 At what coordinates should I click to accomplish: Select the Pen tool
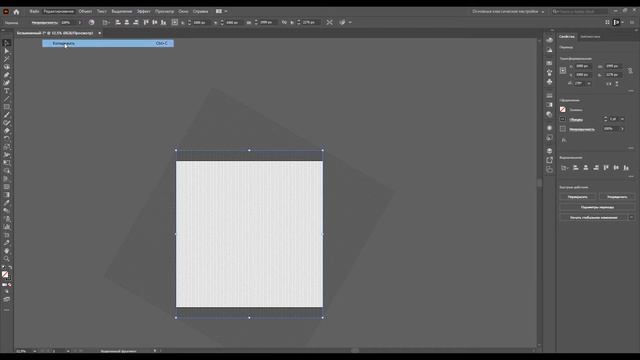pos(7,75)
